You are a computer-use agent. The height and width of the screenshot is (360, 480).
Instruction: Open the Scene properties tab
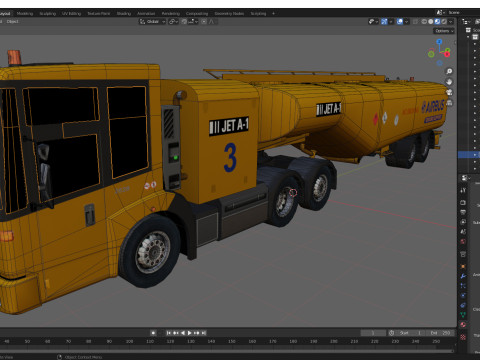[463, 231]
